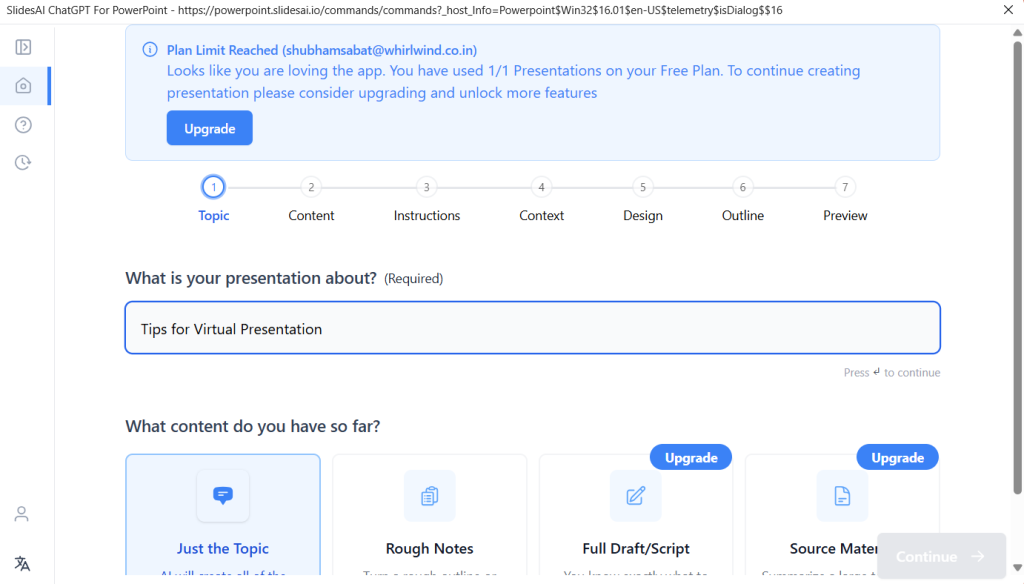Click the Continue button
1024x584 pixels.
940,557
